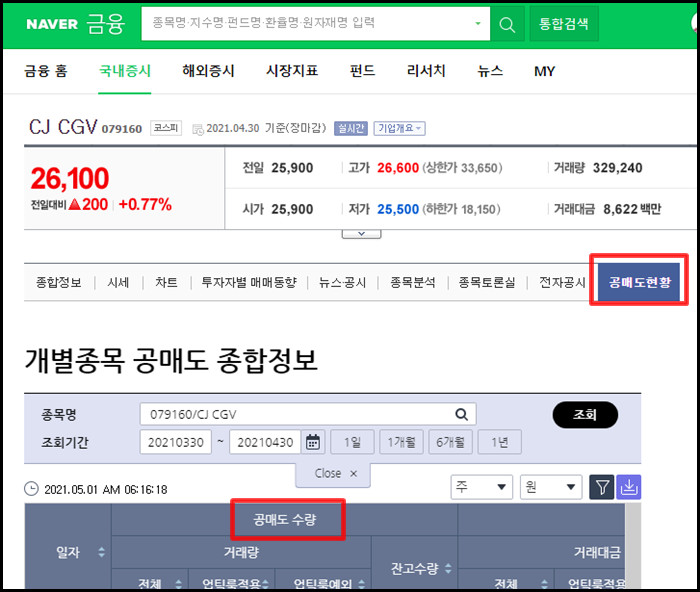The height and width of the screenshot is (592, 700).
Task: Click the table vertical scrollbar
Action: [633, 546]
